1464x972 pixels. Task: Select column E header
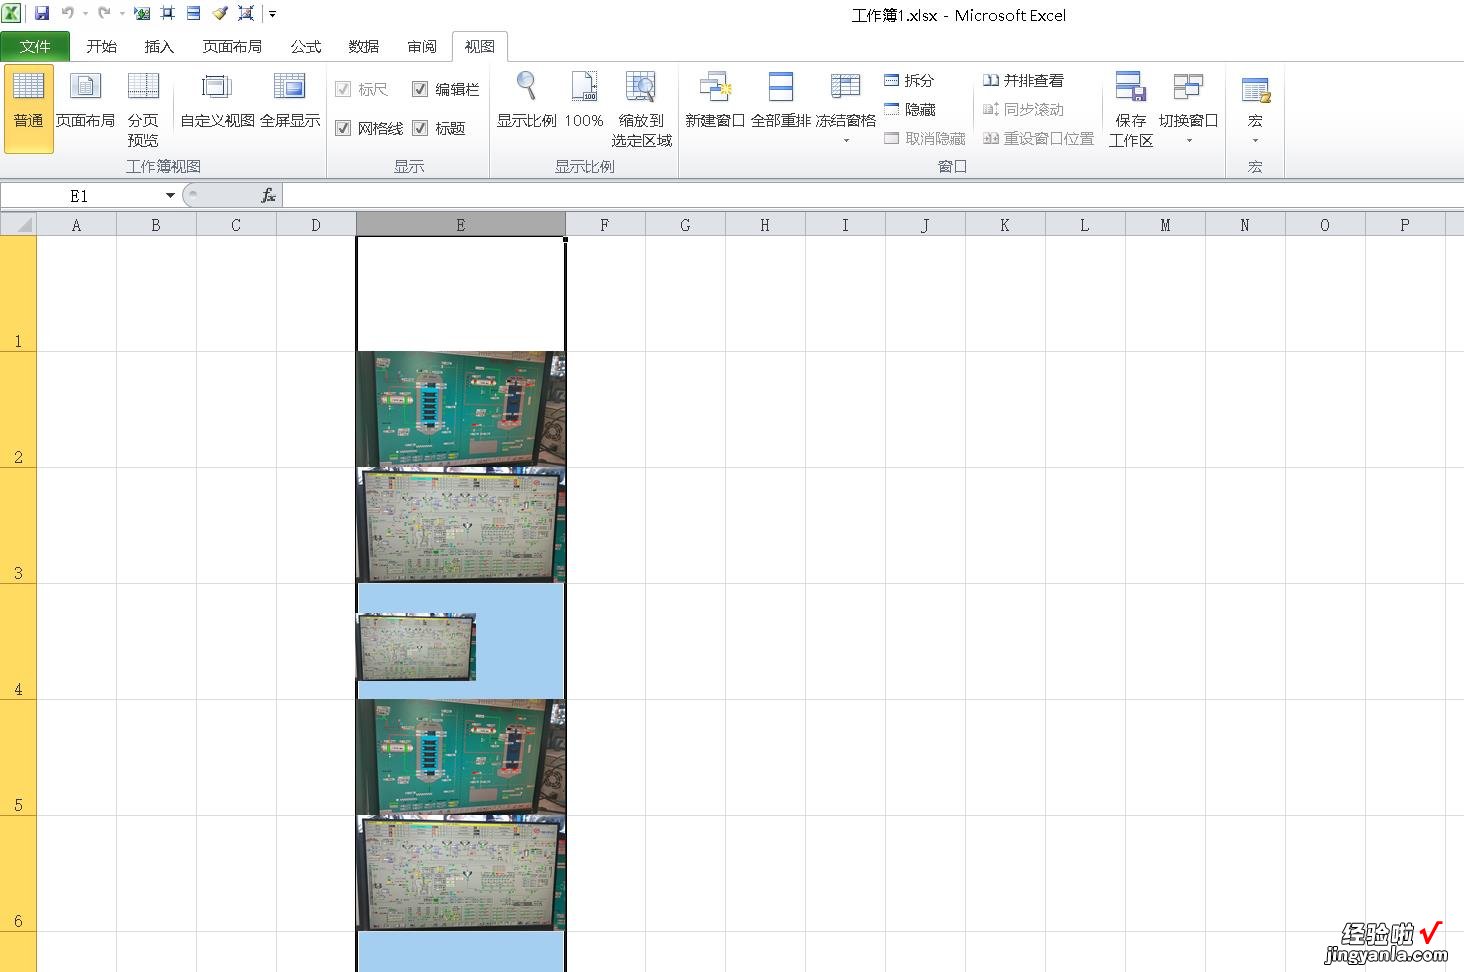point(460,225)
